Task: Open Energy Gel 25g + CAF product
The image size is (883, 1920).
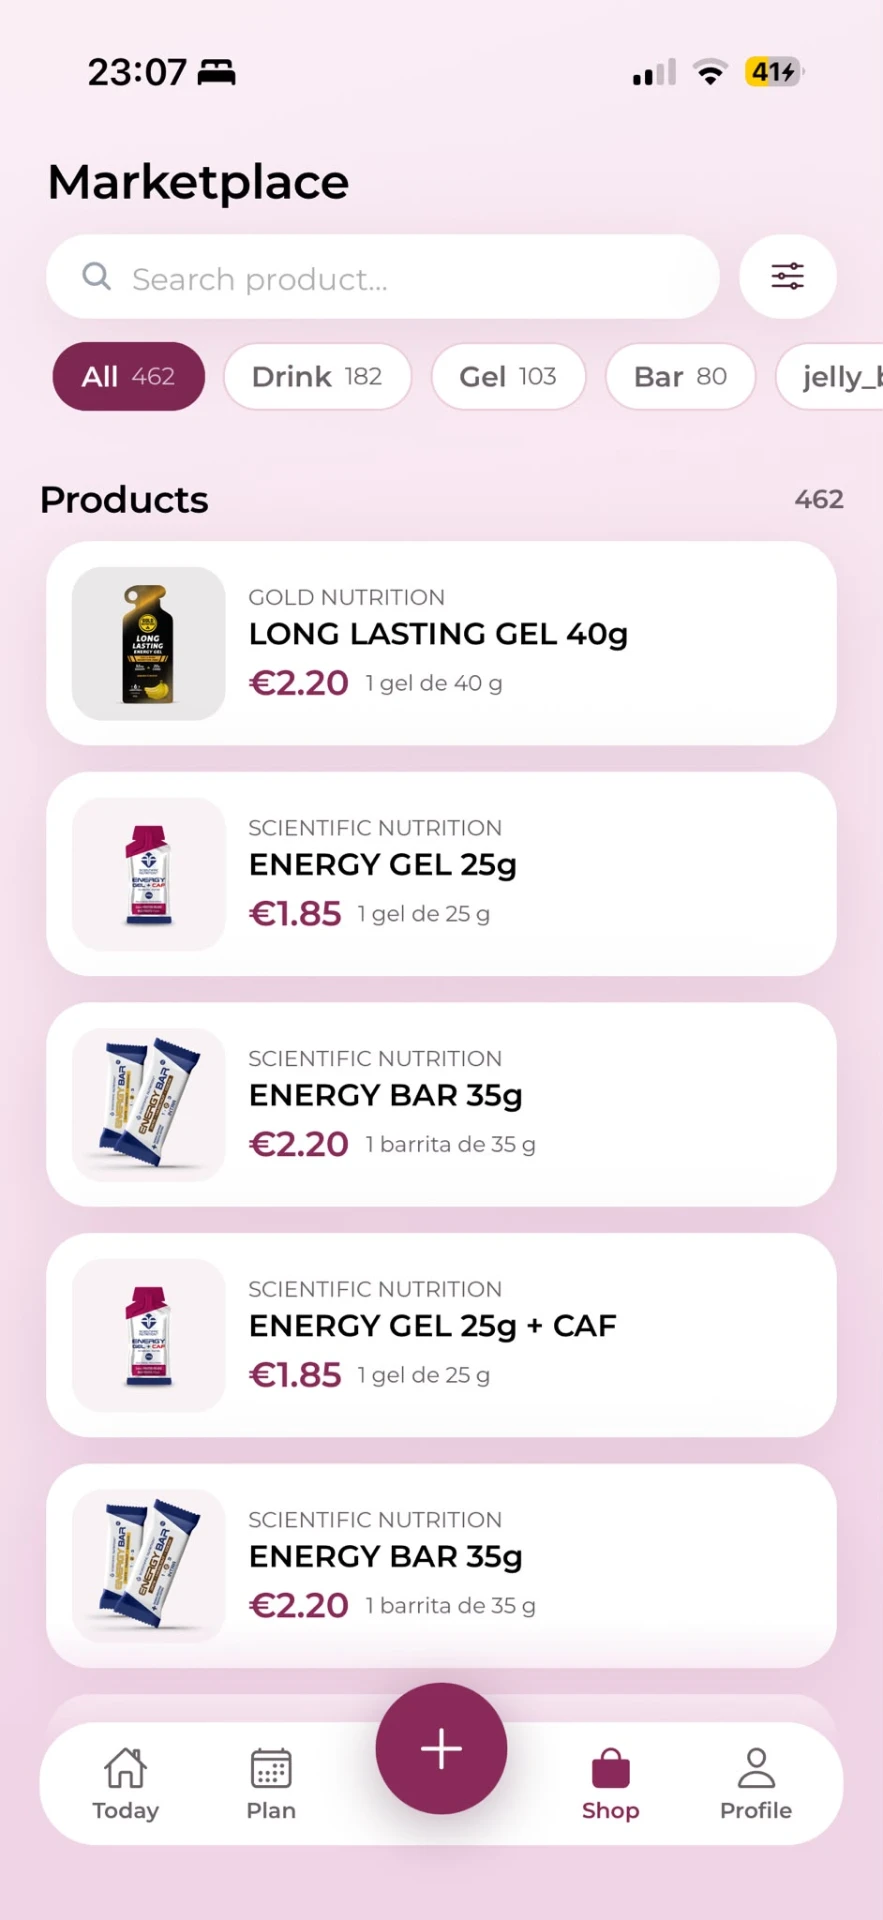Action: (x=441, y=1335)
